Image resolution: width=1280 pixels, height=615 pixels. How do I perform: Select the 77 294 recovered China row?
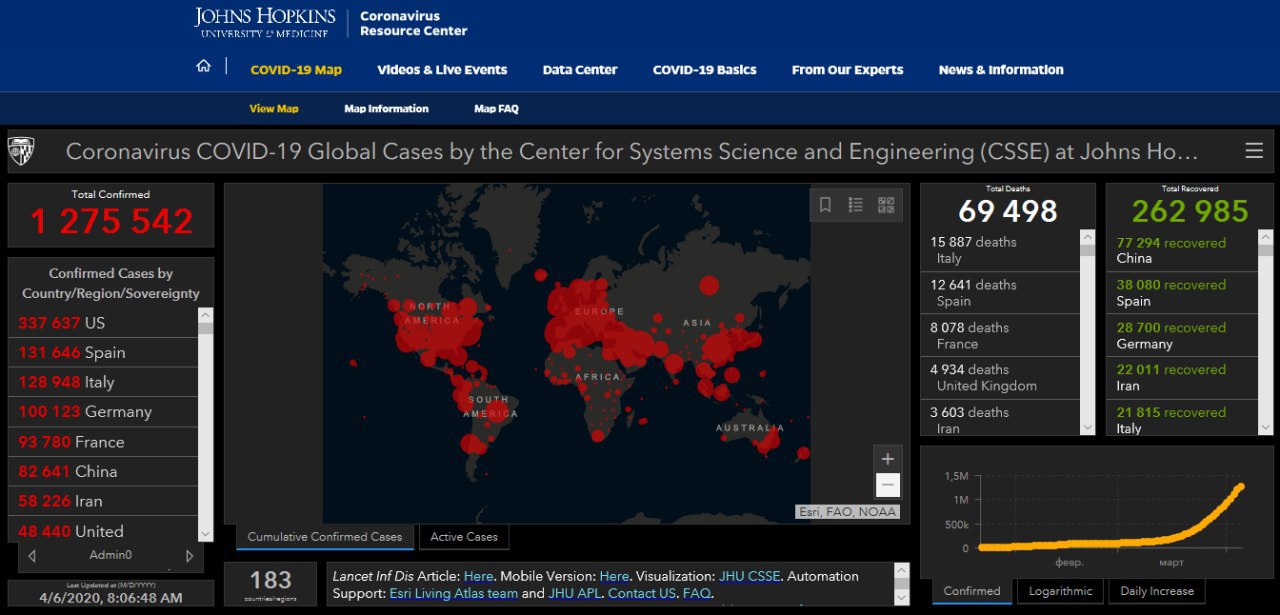tap(1182, 250)
